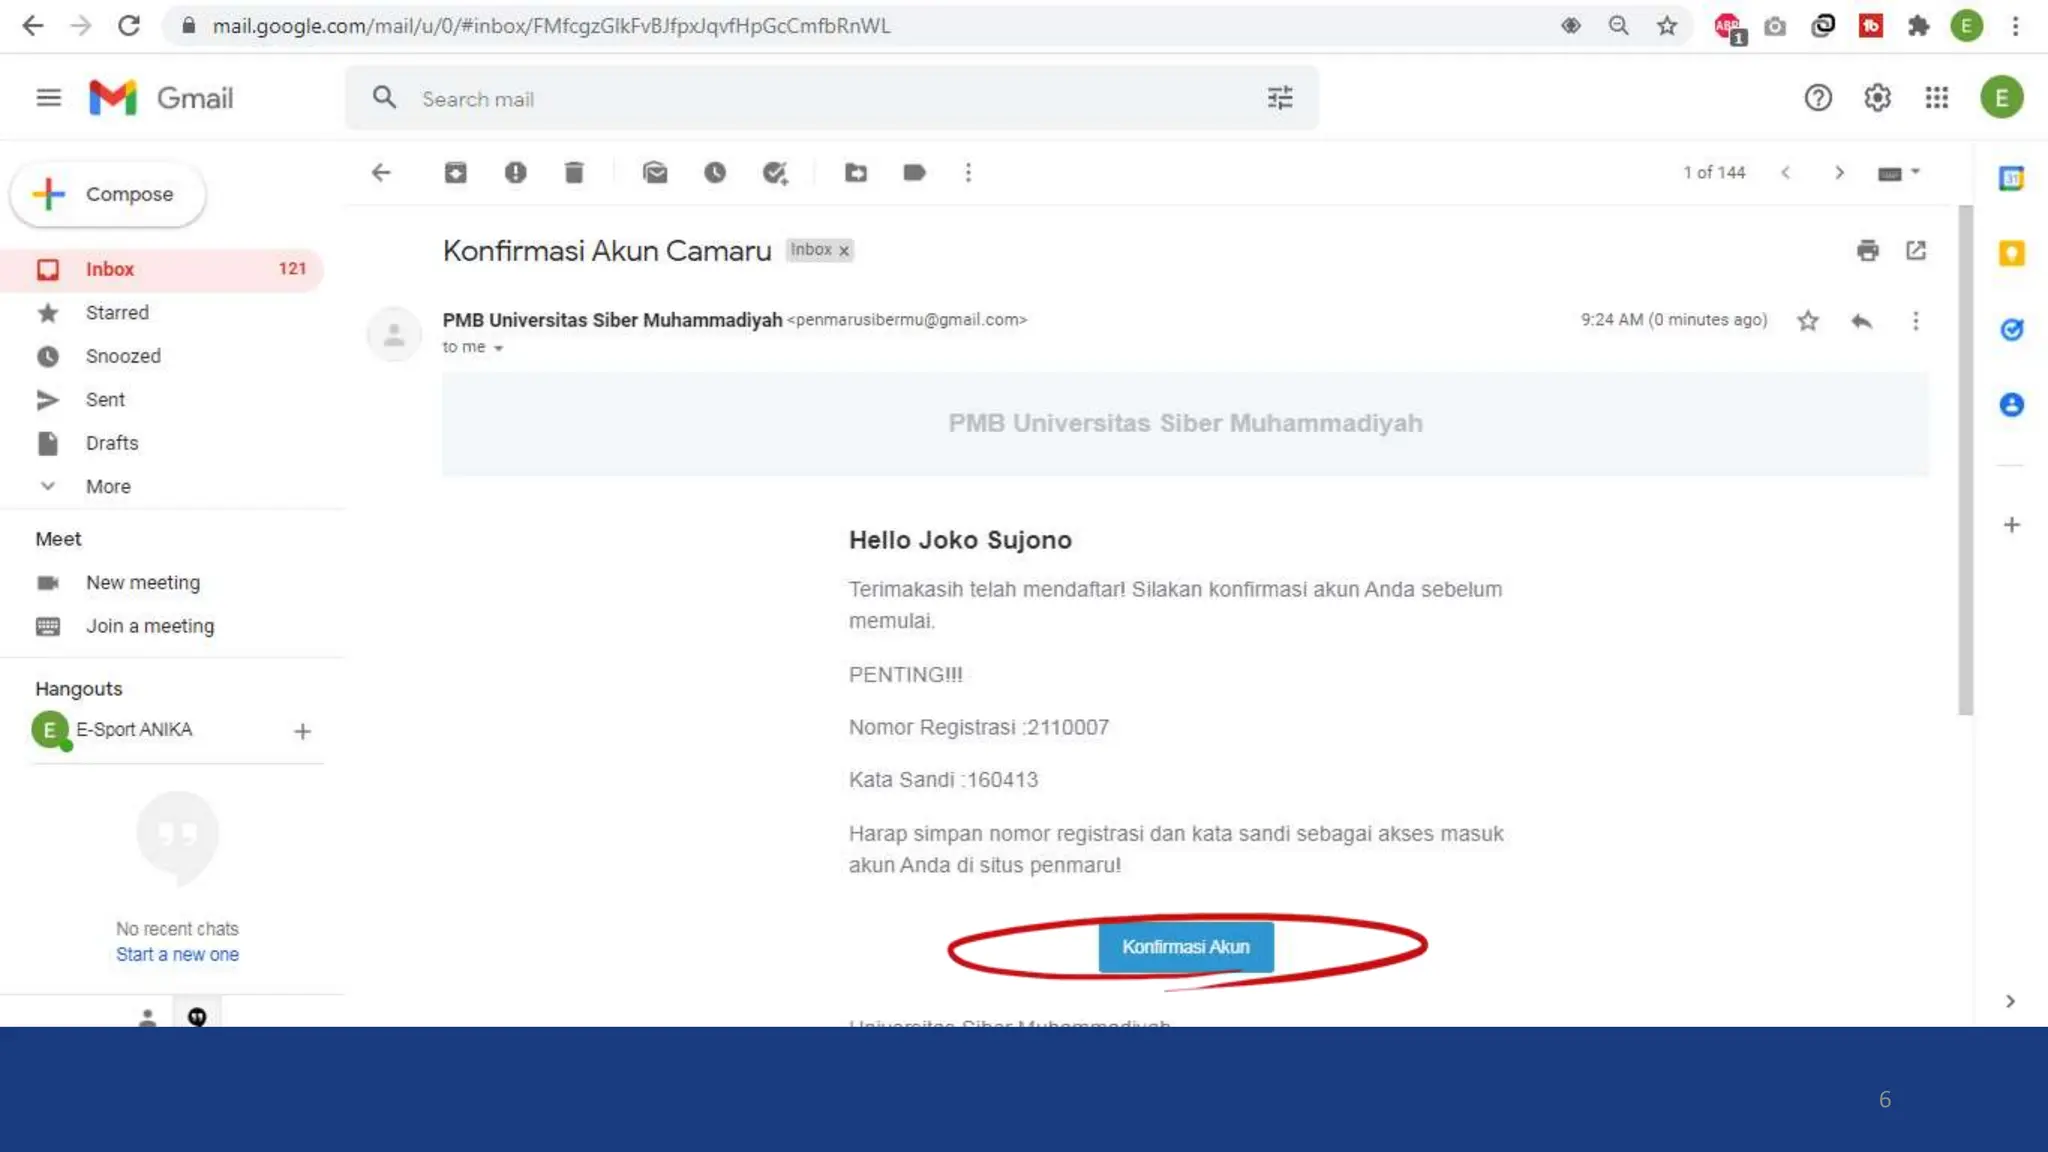Report the email as spam
Image resolution: width=2048 pixels, height=1152 pixels.
pos(515,173)
